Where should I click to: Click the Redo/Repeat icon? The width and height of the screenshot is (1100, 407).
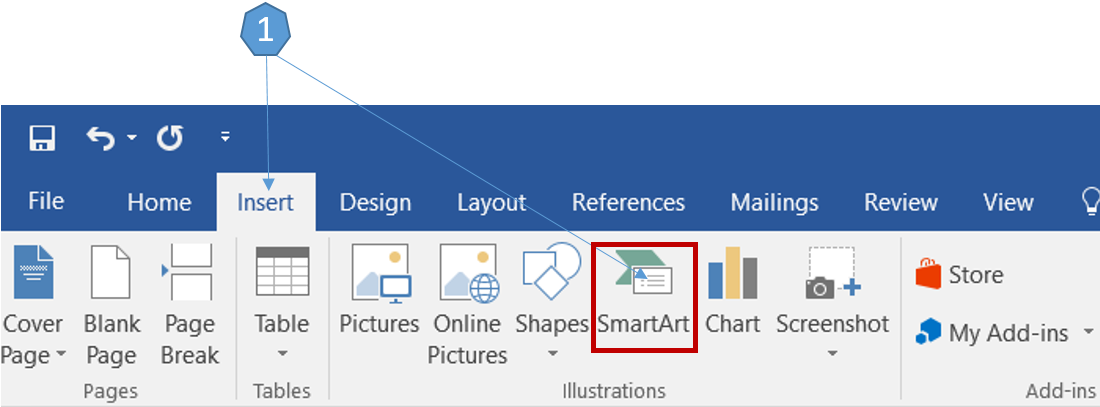170,137
